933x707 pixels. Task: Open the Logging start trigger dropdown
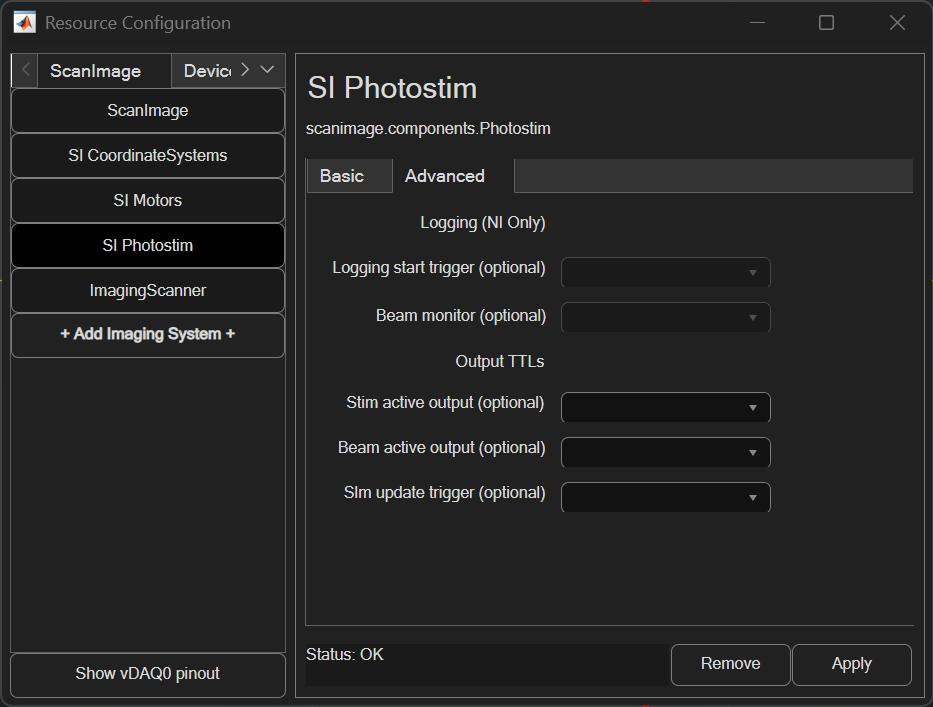point(666,272)
